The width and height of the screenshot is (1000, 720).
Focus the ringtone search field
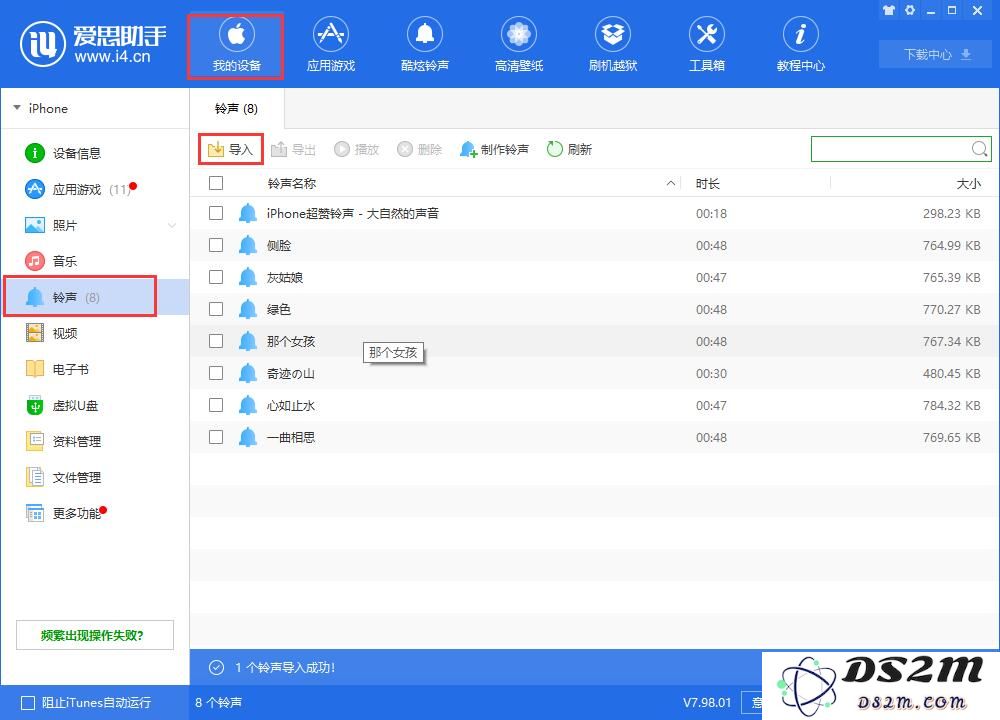[890, 149]
